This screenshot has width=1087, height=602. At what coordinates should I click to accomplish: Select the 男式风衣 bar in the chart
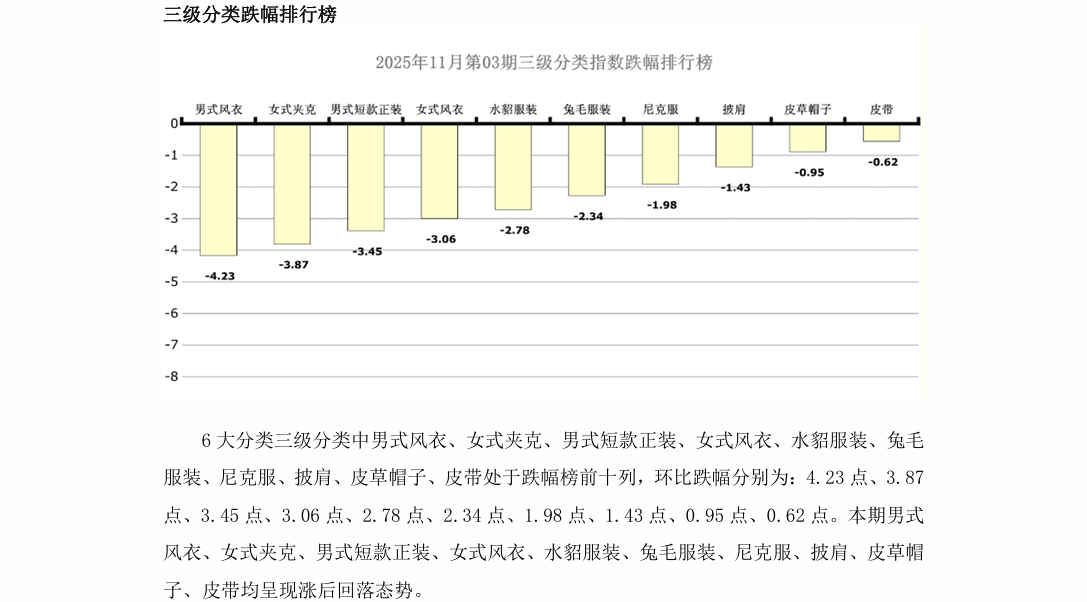(x=218, y=190)
